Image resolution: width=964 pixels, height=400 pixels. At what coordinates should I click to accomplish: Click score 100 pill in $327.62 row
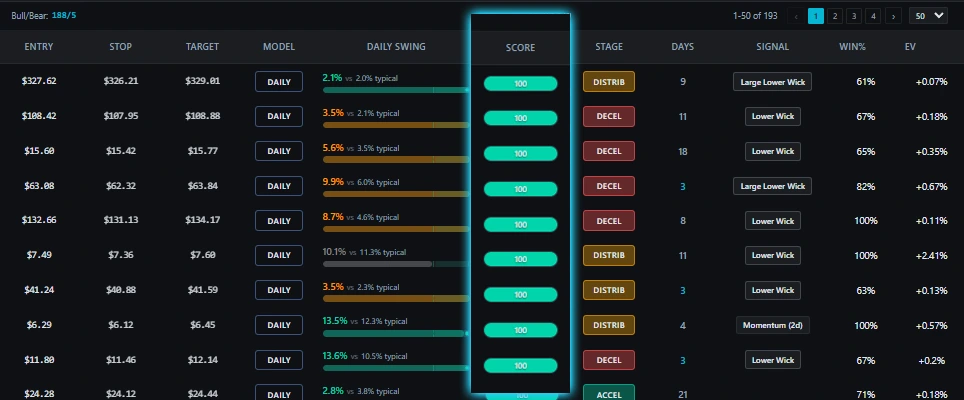click(x=521, y=84)
